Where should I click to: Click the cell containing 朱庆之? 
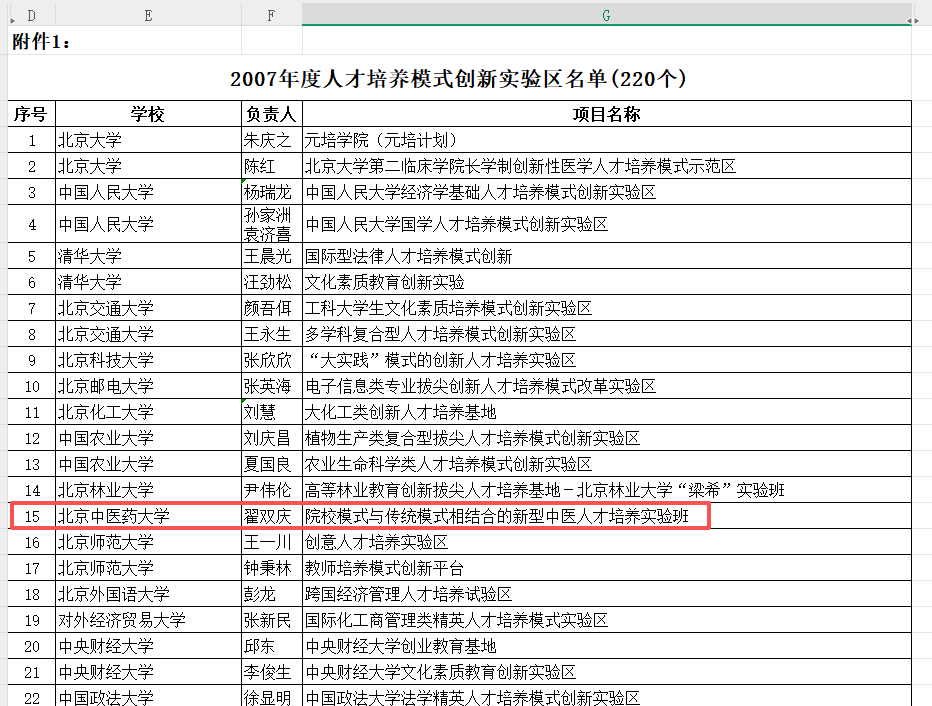pos(271,140)
